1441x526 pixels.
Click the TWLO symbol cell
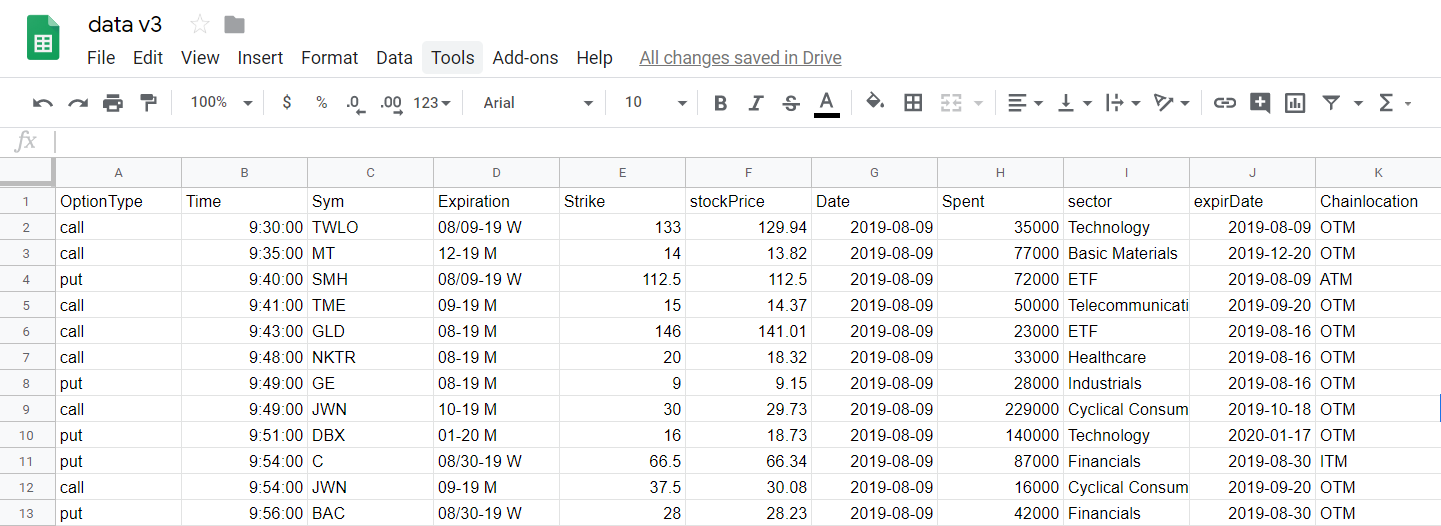pyautogui.click(x=371, y=227)
